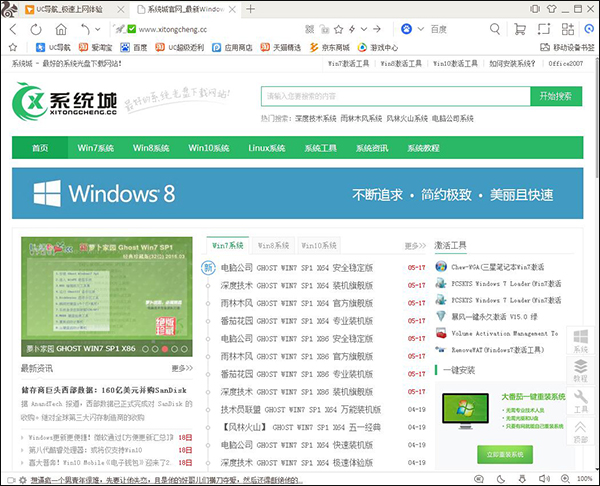The width and height of the screenshot is (600, 486).
Task: Click the blue download manager icon
Action: pos(590,29)
